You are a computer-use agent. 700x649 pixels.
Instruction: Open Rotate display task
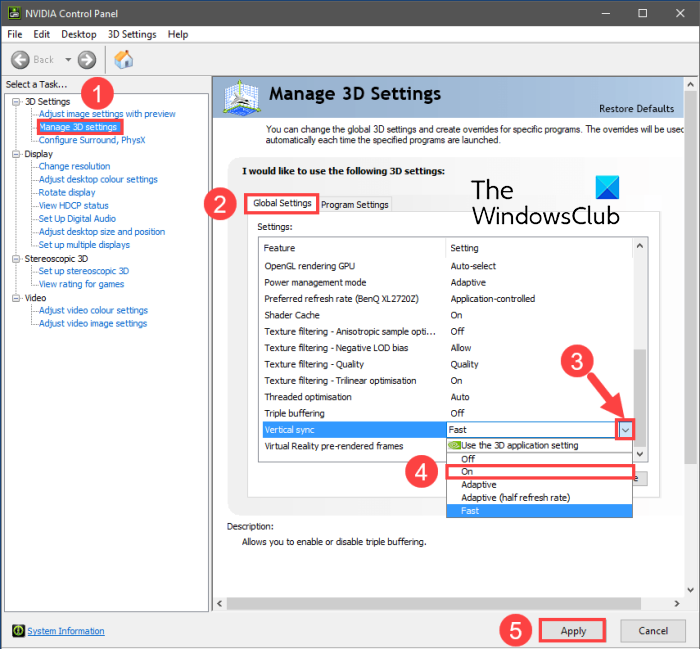(67, 192)
